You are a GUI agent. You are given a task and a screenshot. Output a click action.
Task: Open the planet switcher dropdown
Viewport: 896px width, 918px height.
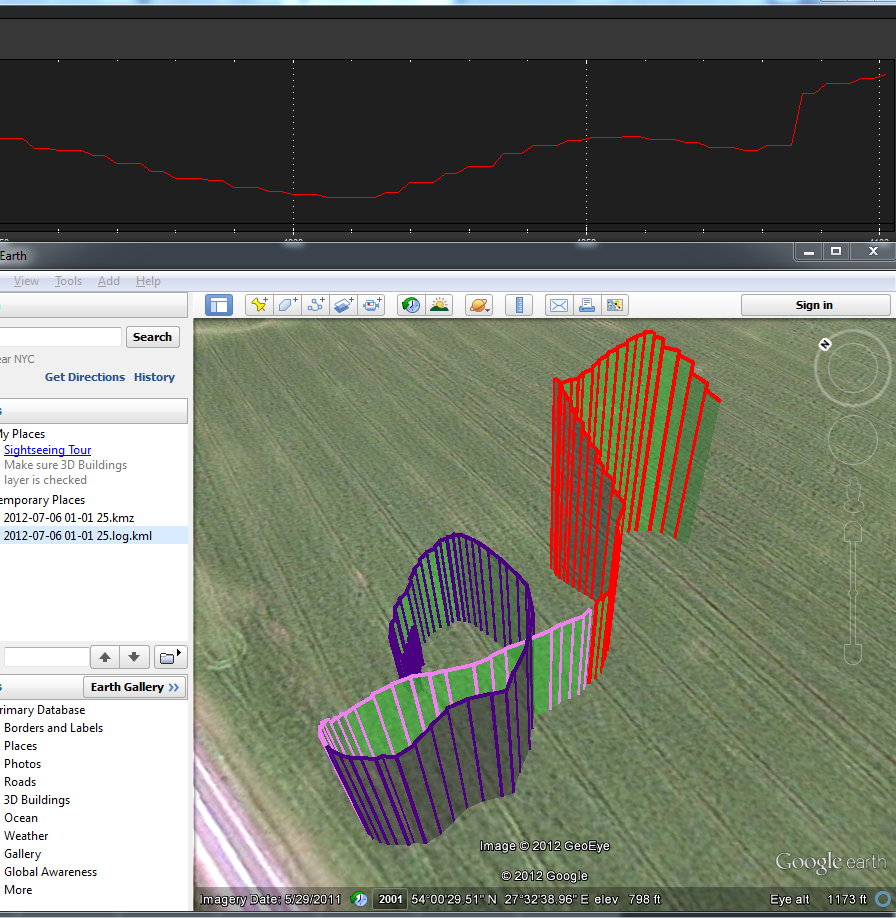pos(478,305)
